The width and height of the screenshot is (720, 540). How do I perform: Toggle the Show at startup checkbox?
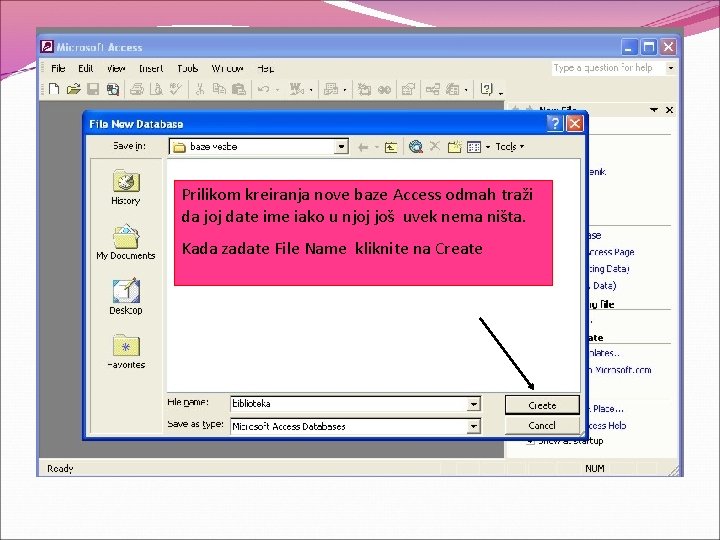[x=530, y=441]
